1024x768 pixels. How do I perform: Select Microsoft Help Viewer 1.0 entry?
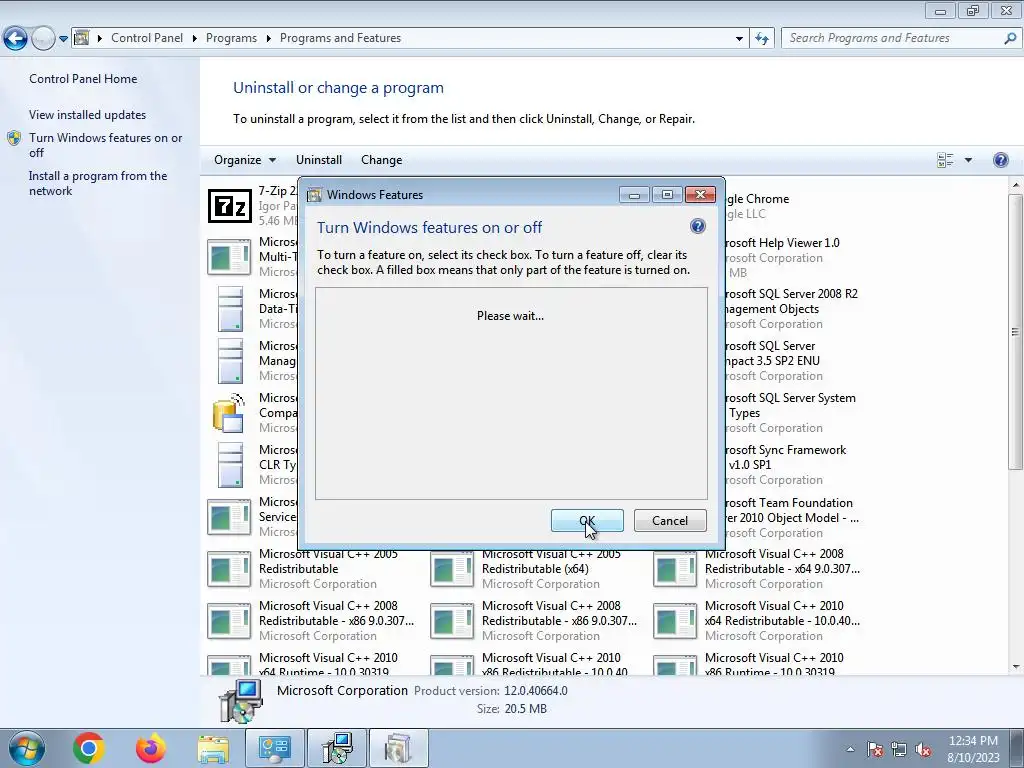tap(782, 257)
